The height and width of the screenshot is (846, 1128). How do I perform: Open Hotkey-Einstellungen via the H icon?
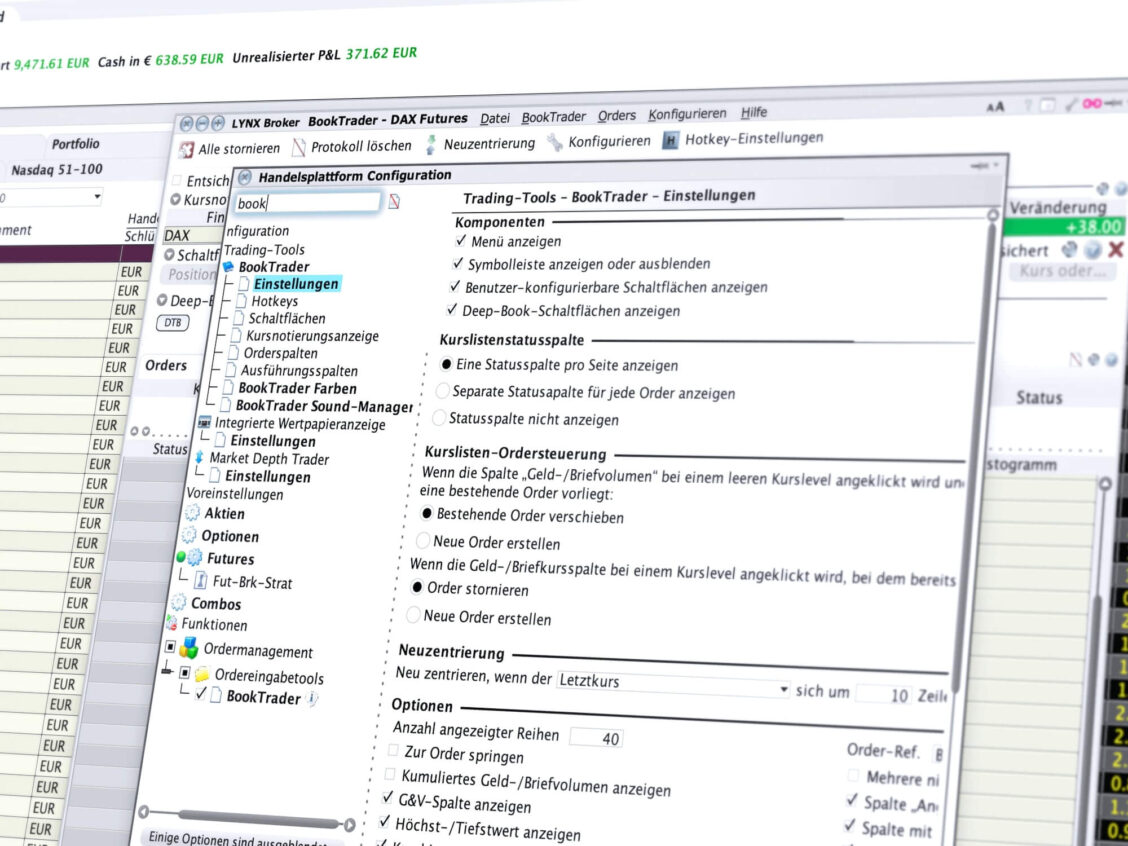[670, 141]
